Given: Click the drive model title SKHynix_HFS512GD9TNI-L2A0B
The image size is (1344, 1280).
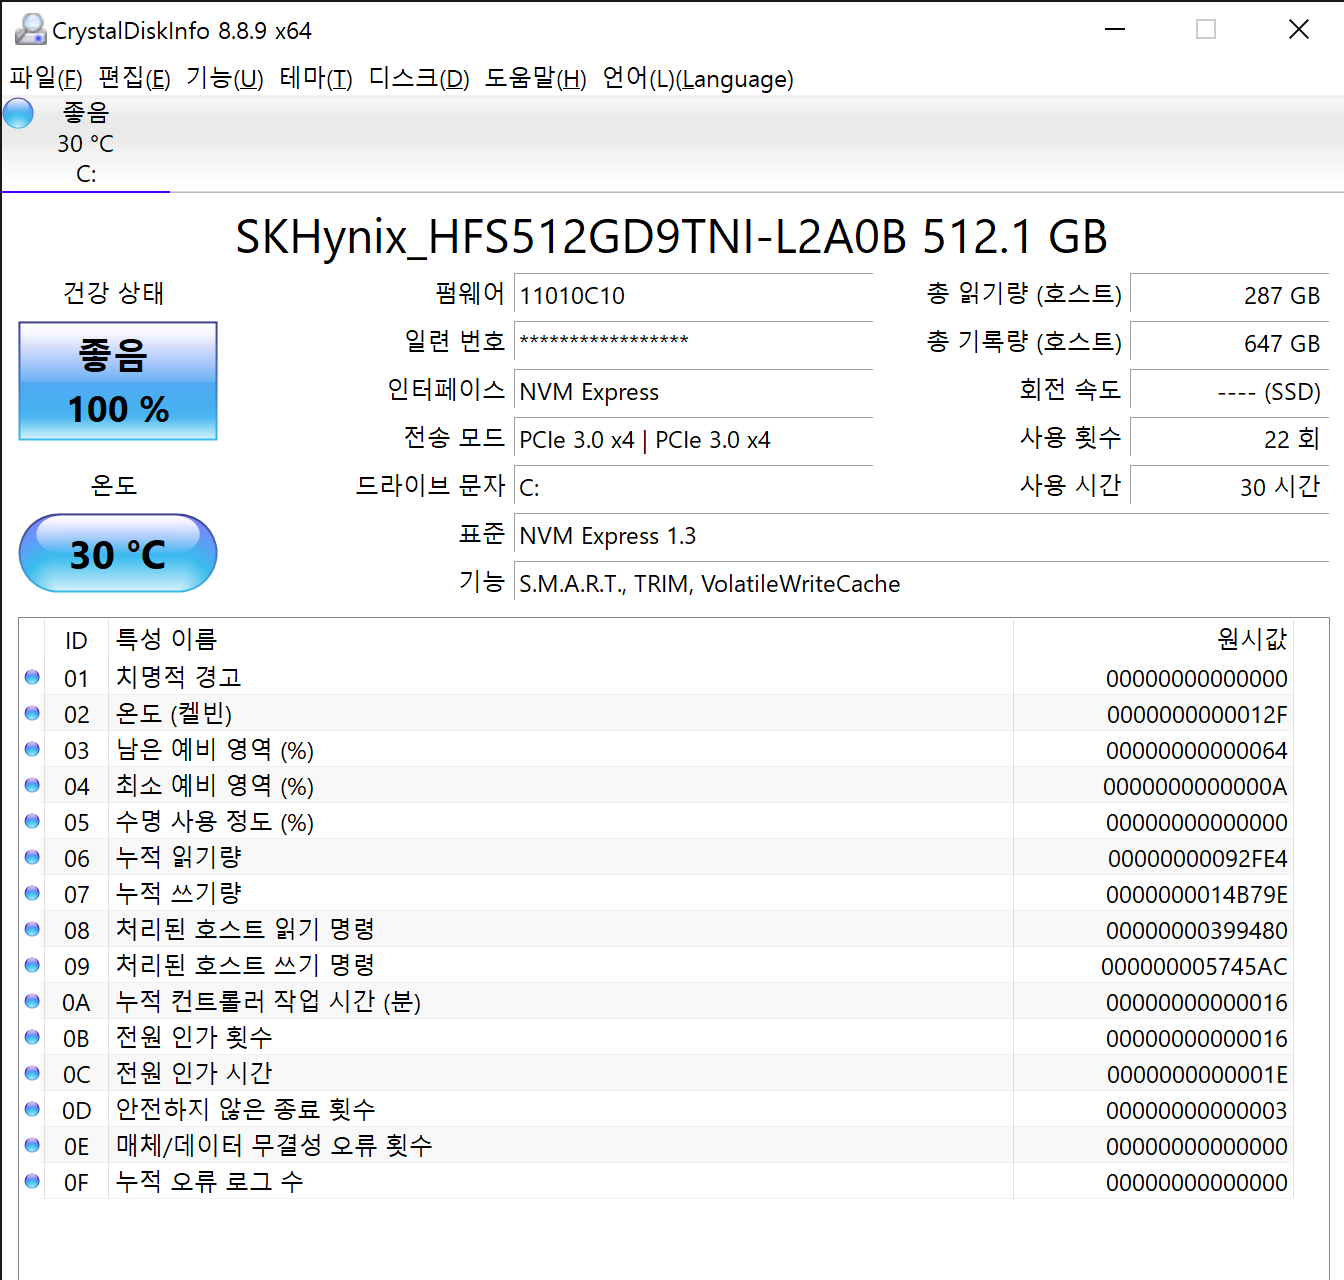Looking at the screenshot, I should (571, 237).
